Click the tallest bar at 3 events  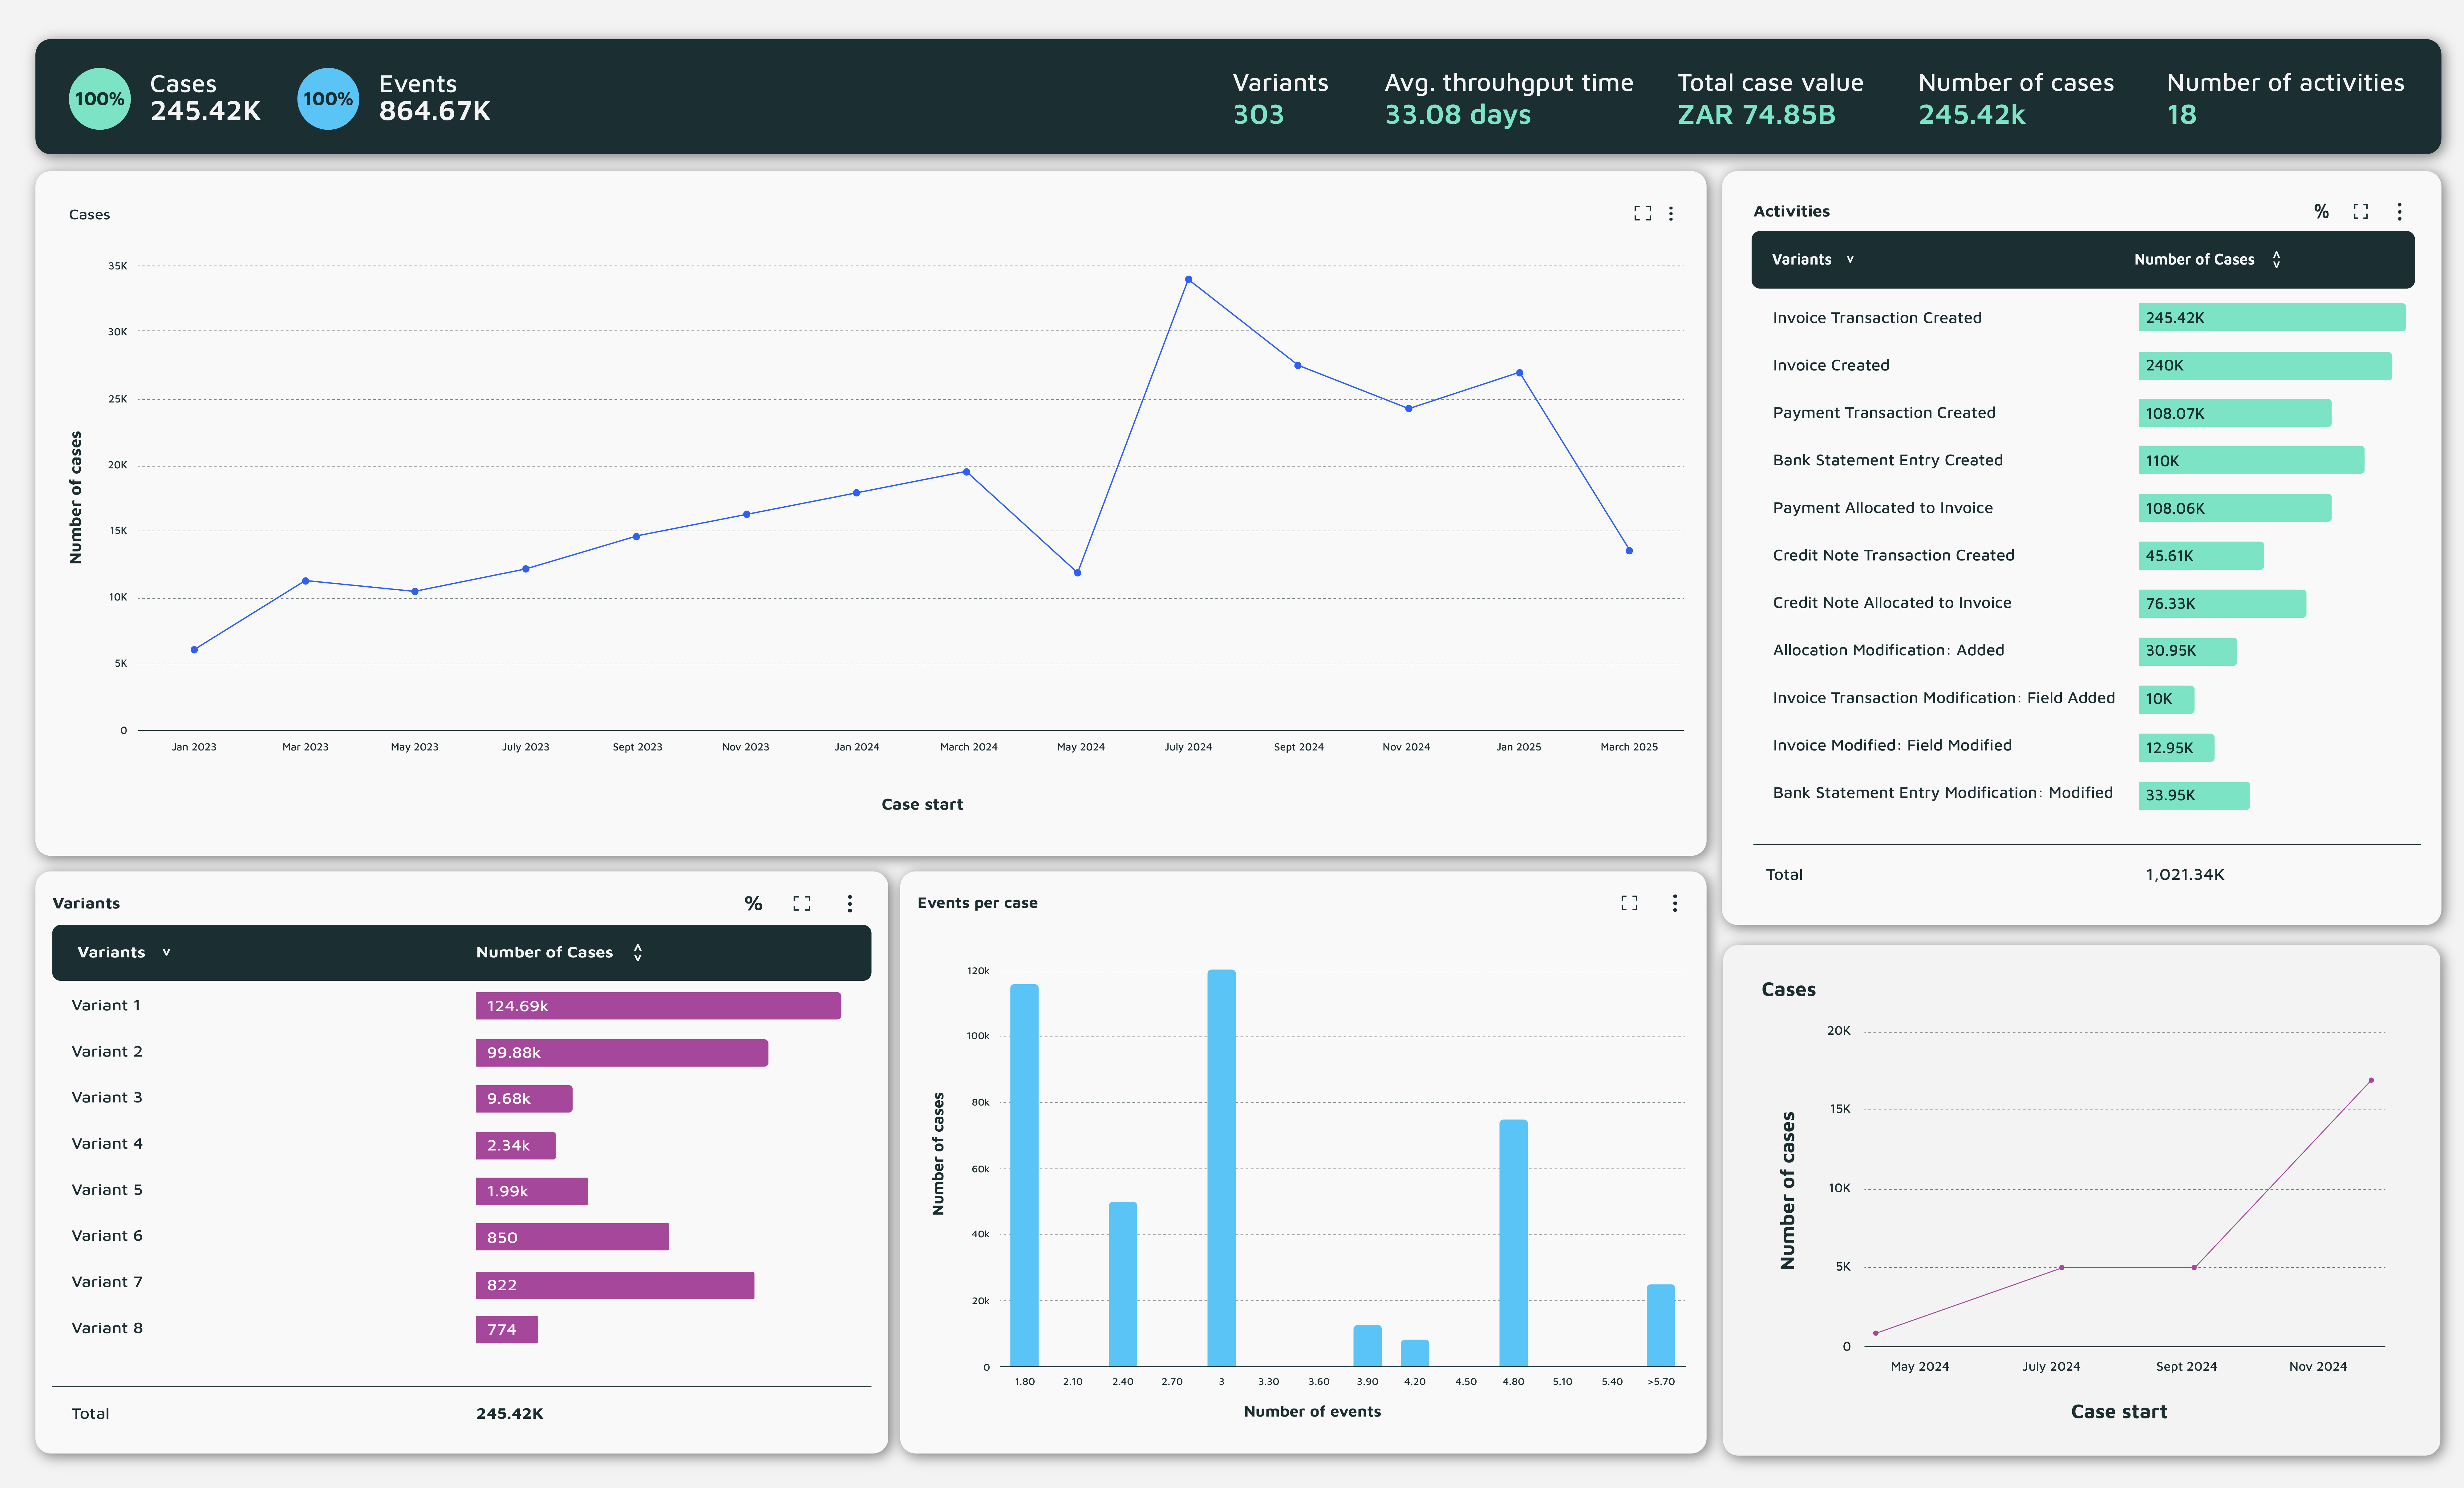pos(1221,1168)
